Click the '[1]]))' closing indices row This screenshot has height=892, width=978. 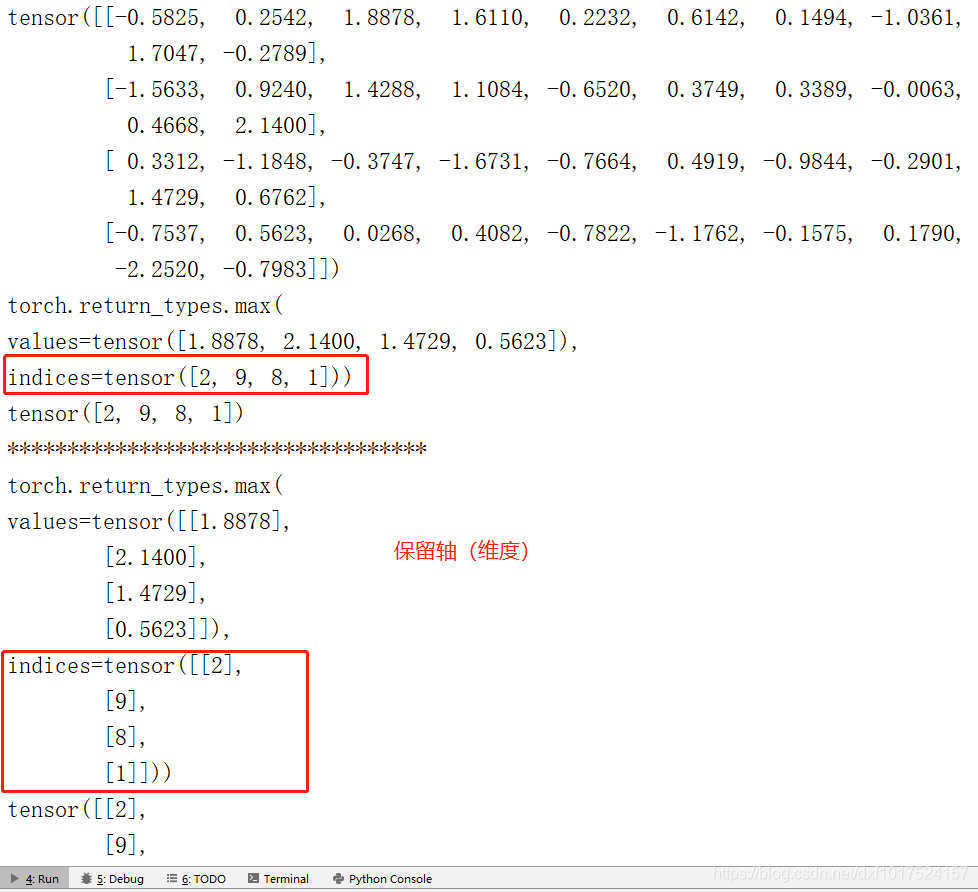138,773
